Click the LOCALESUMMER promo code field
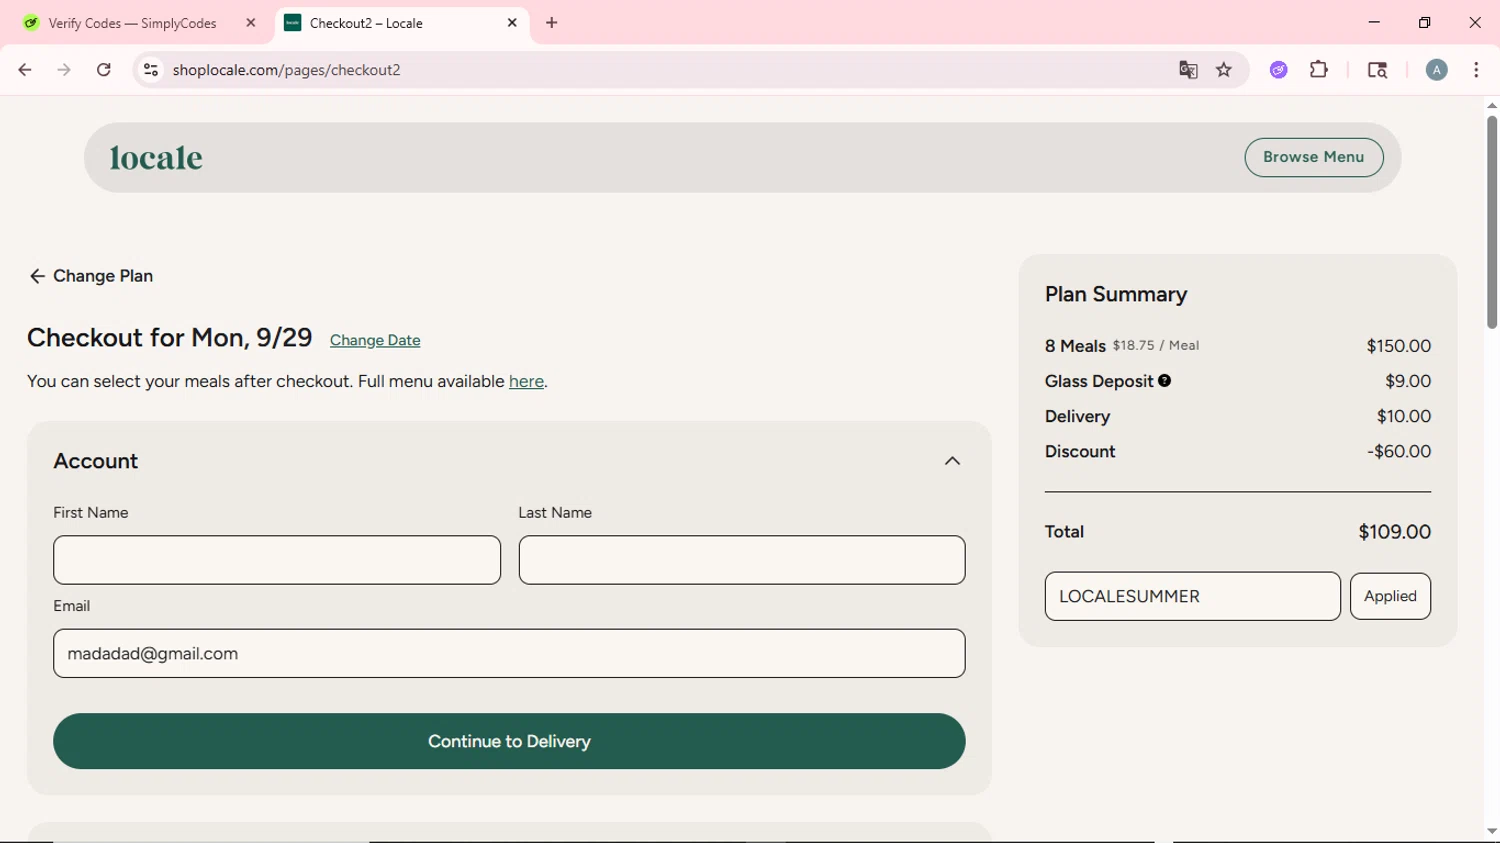The image size is (1500, 843). point(1192,596)
